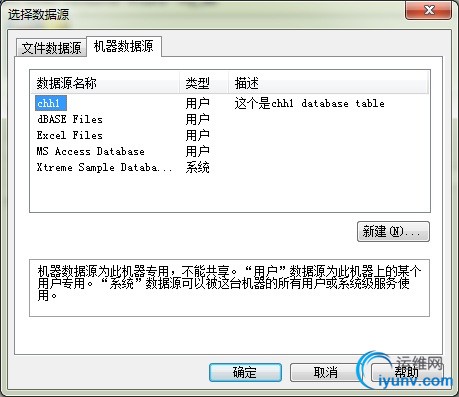Confirm with the 确定 button
The height and width of the screenshot is (397, 459).
coord(245,372)
